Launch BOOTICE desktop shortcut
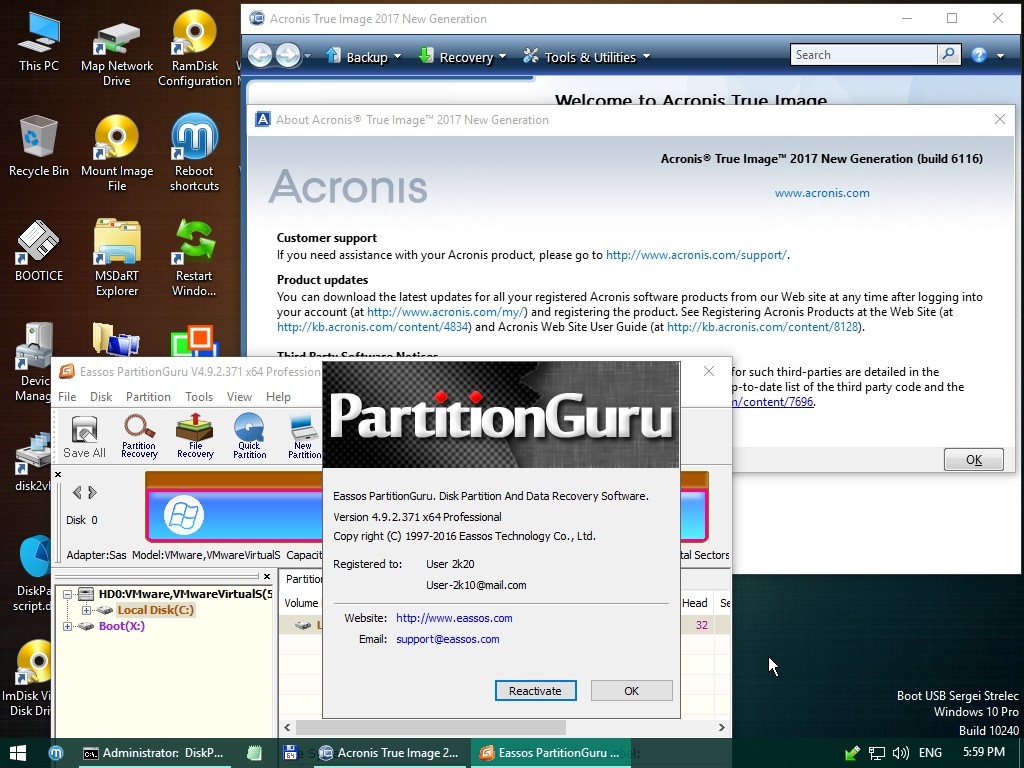 tap(39, 251)
